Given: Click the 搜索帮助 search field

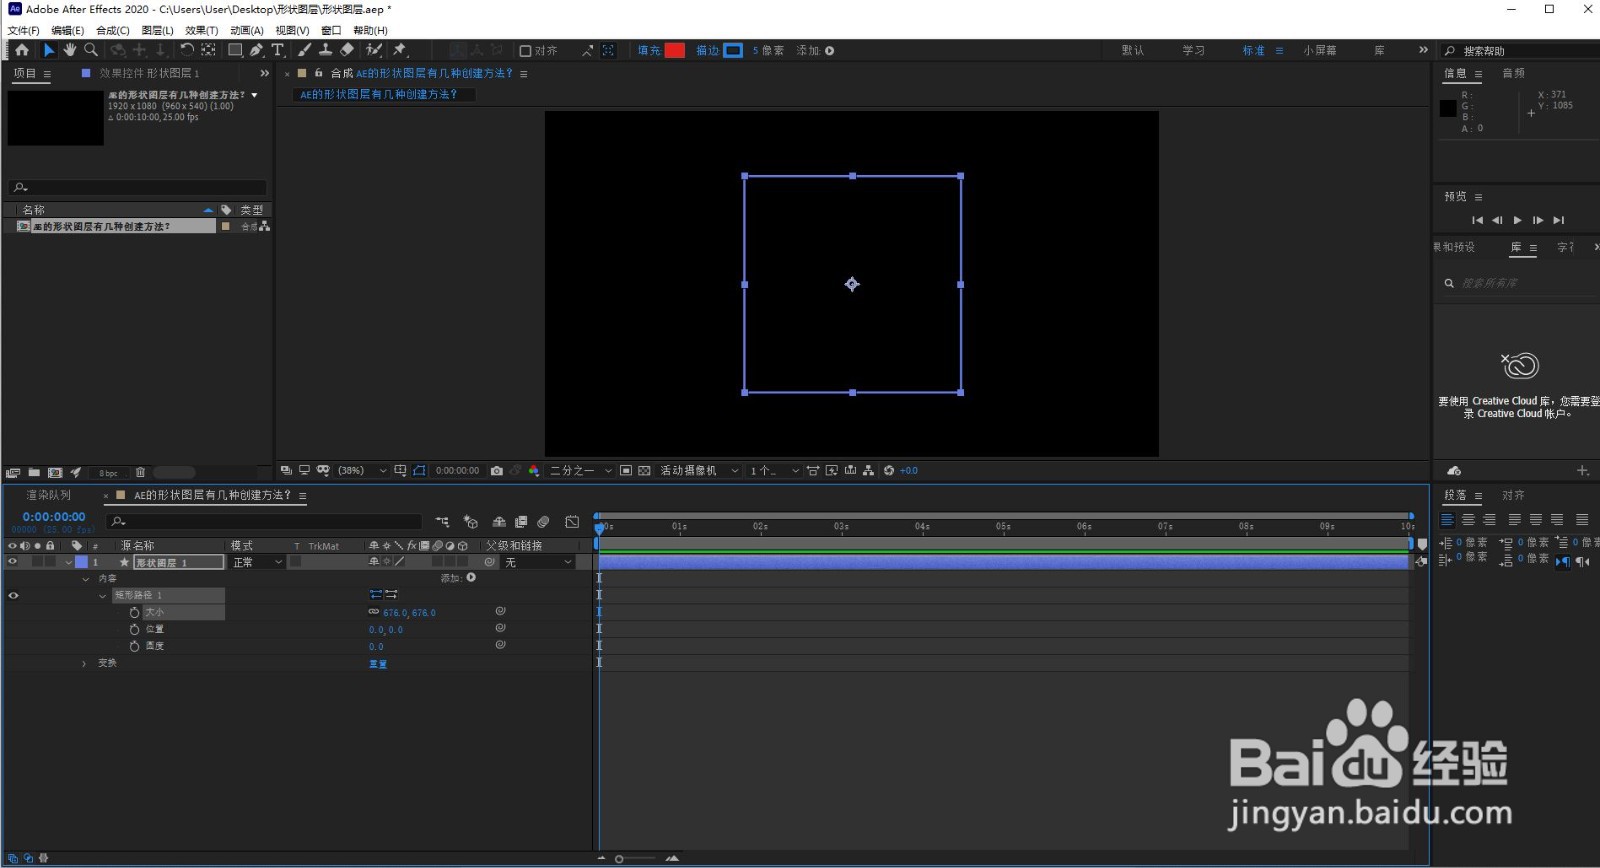Looking at the screenshot, I should [x=1520, y=50].
